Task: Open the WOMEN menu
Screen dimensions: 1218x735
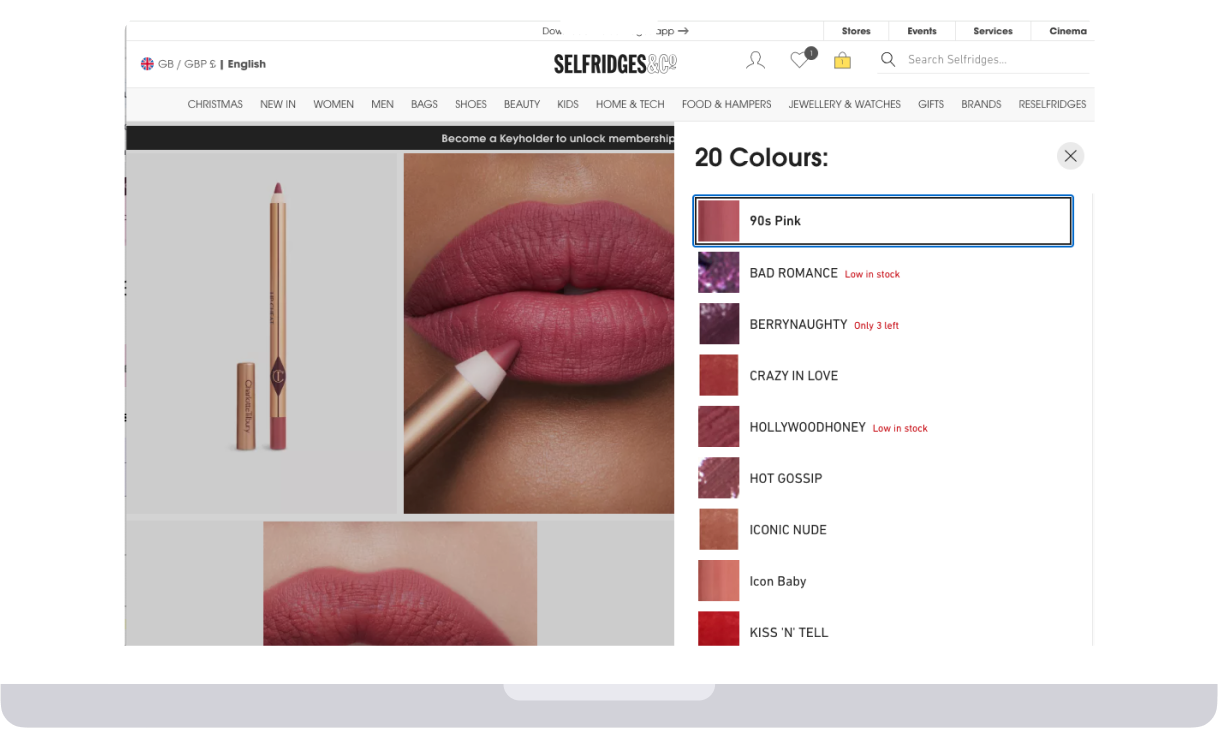Action: pyautogui.click(x=333, y=104)
